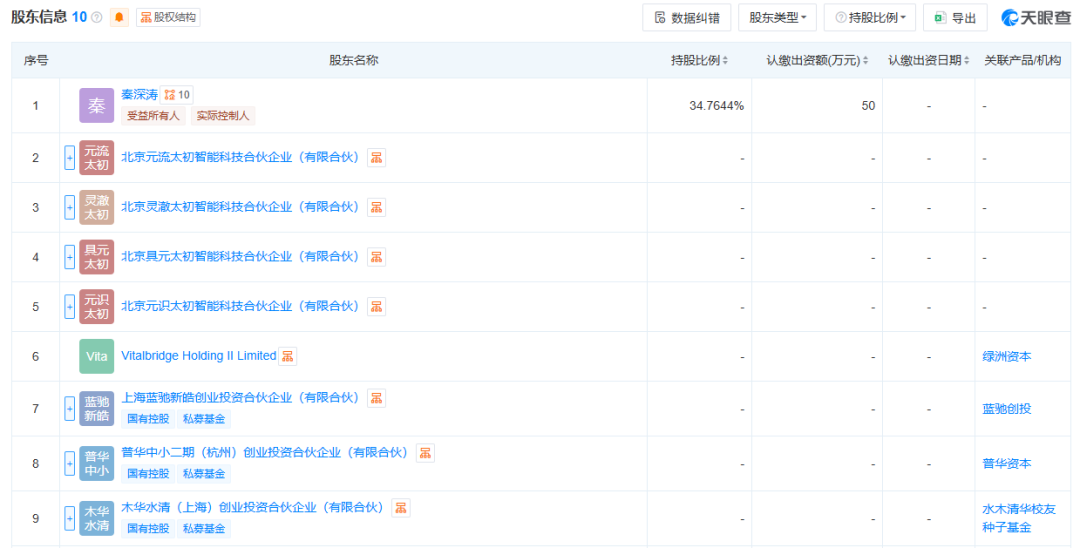Expand row for 北京元识太初智能科技合伙企业
Image resolution: width=1080 pixels, height=548 pixels.
(70, 306)
